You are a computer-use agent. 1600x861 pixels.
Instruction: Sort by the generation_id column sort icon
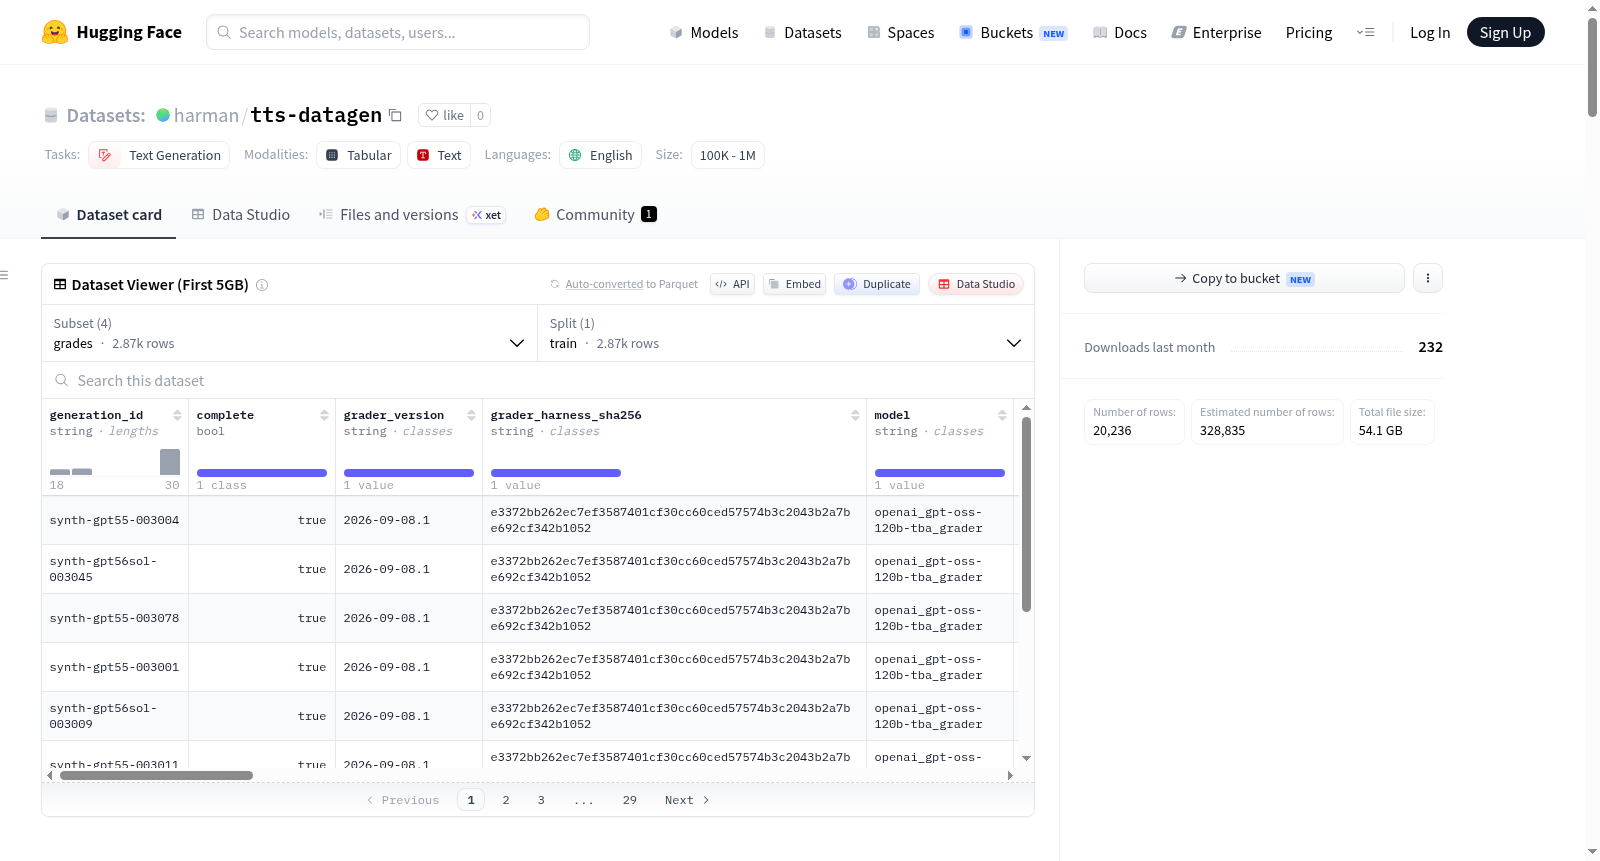(x=177, y=415)
